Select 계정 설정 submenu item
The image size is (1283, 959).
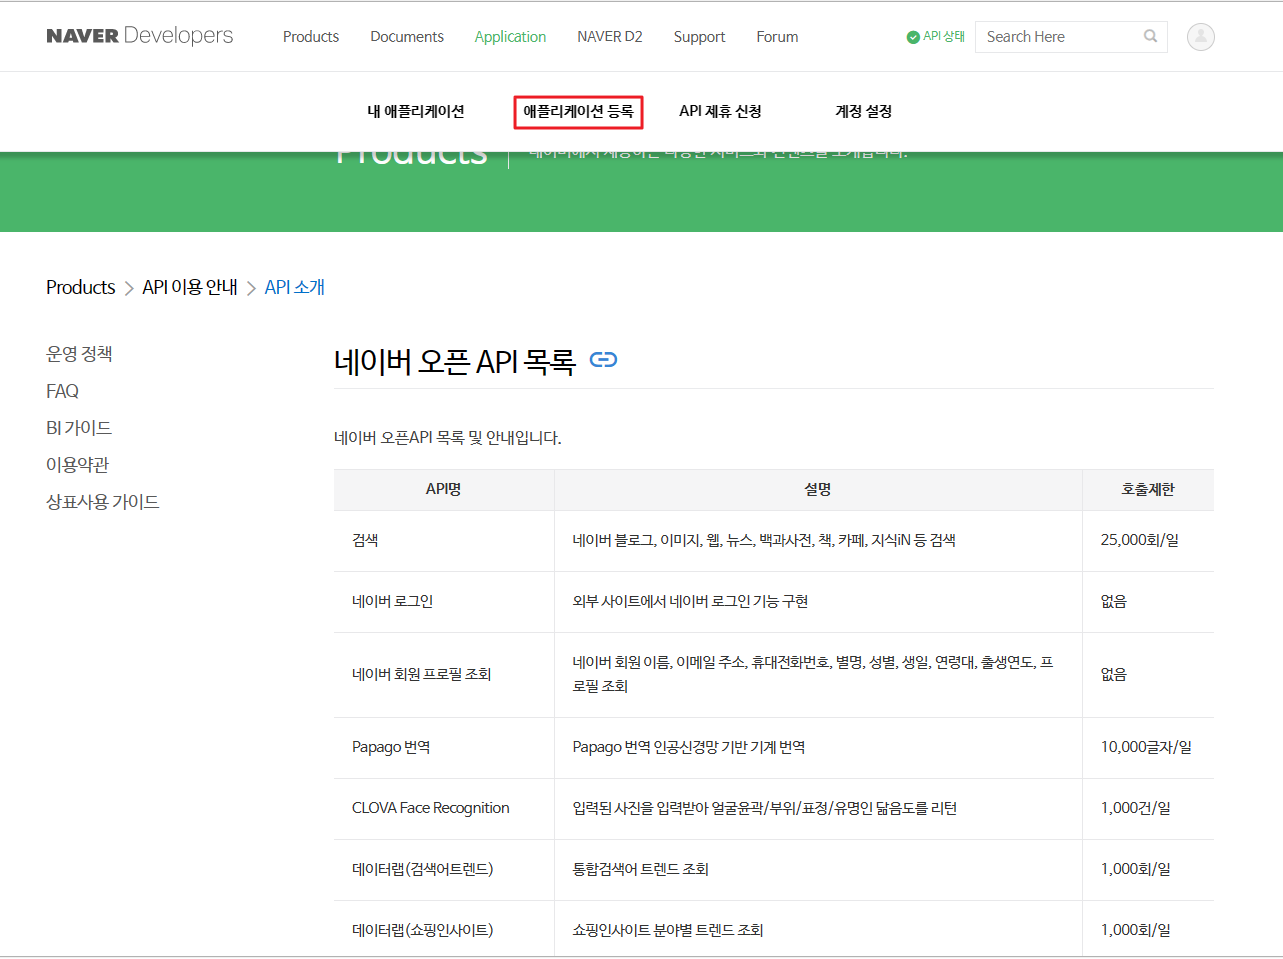(864, 111)
